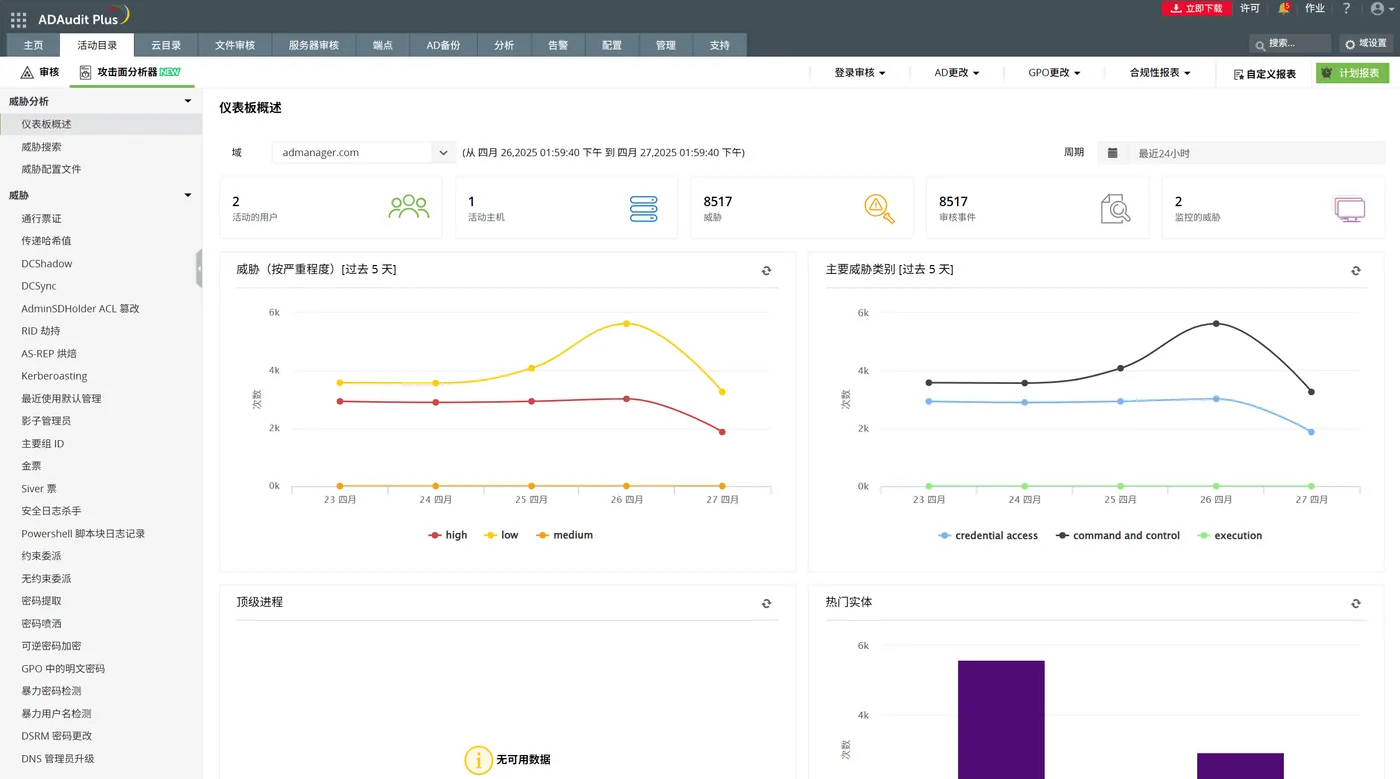
Task: Refresh the 热门实体 panel
Action: click(1356, 603)
